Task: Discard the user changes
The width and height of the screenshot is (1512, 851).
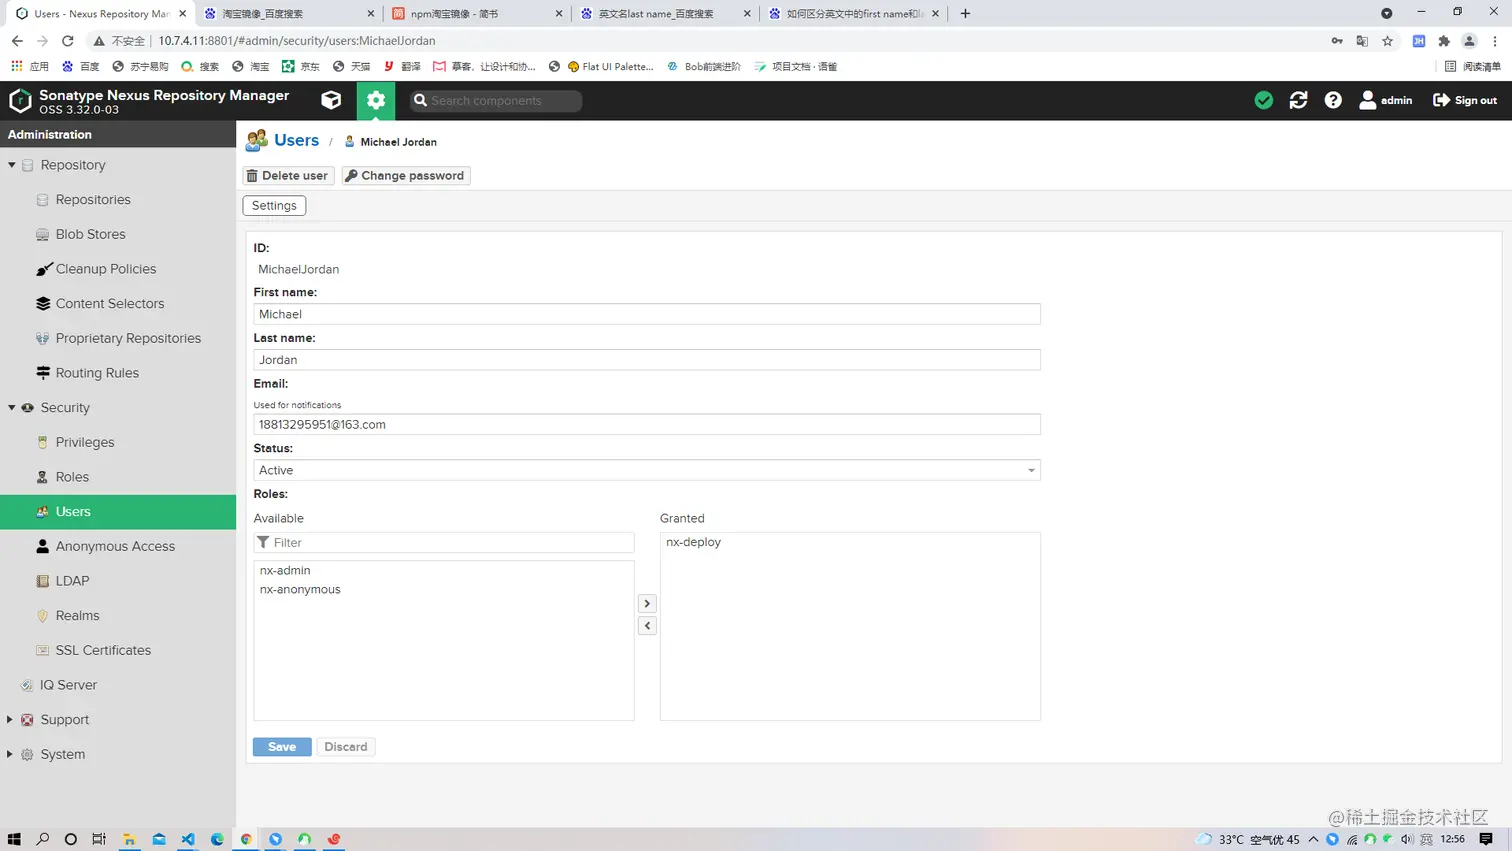Action: [x=345, y=747]
